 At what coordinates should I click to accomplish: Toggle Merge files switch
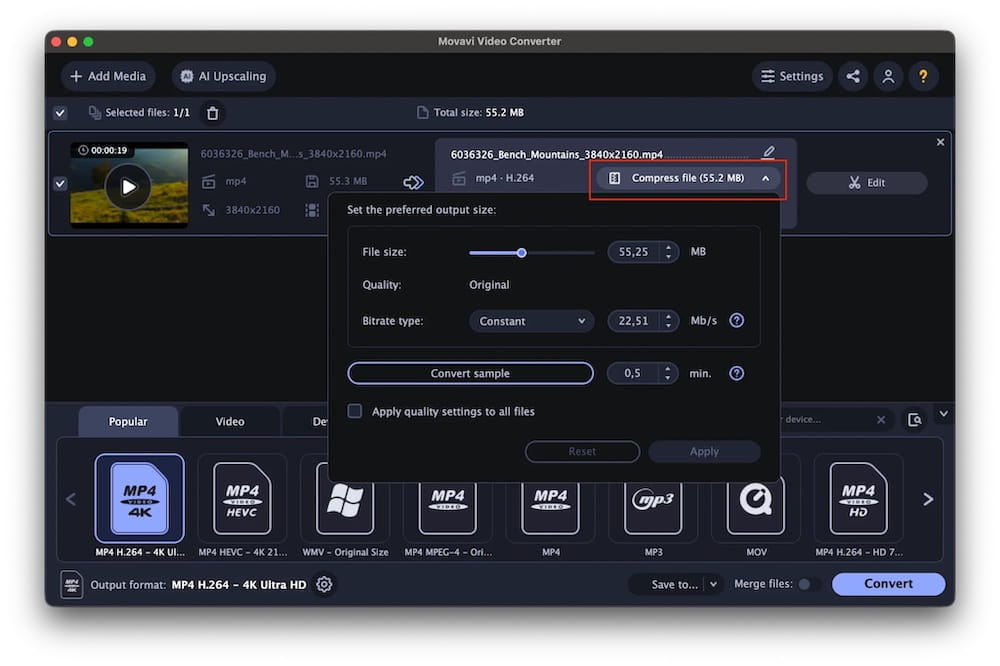pos(808,584)
